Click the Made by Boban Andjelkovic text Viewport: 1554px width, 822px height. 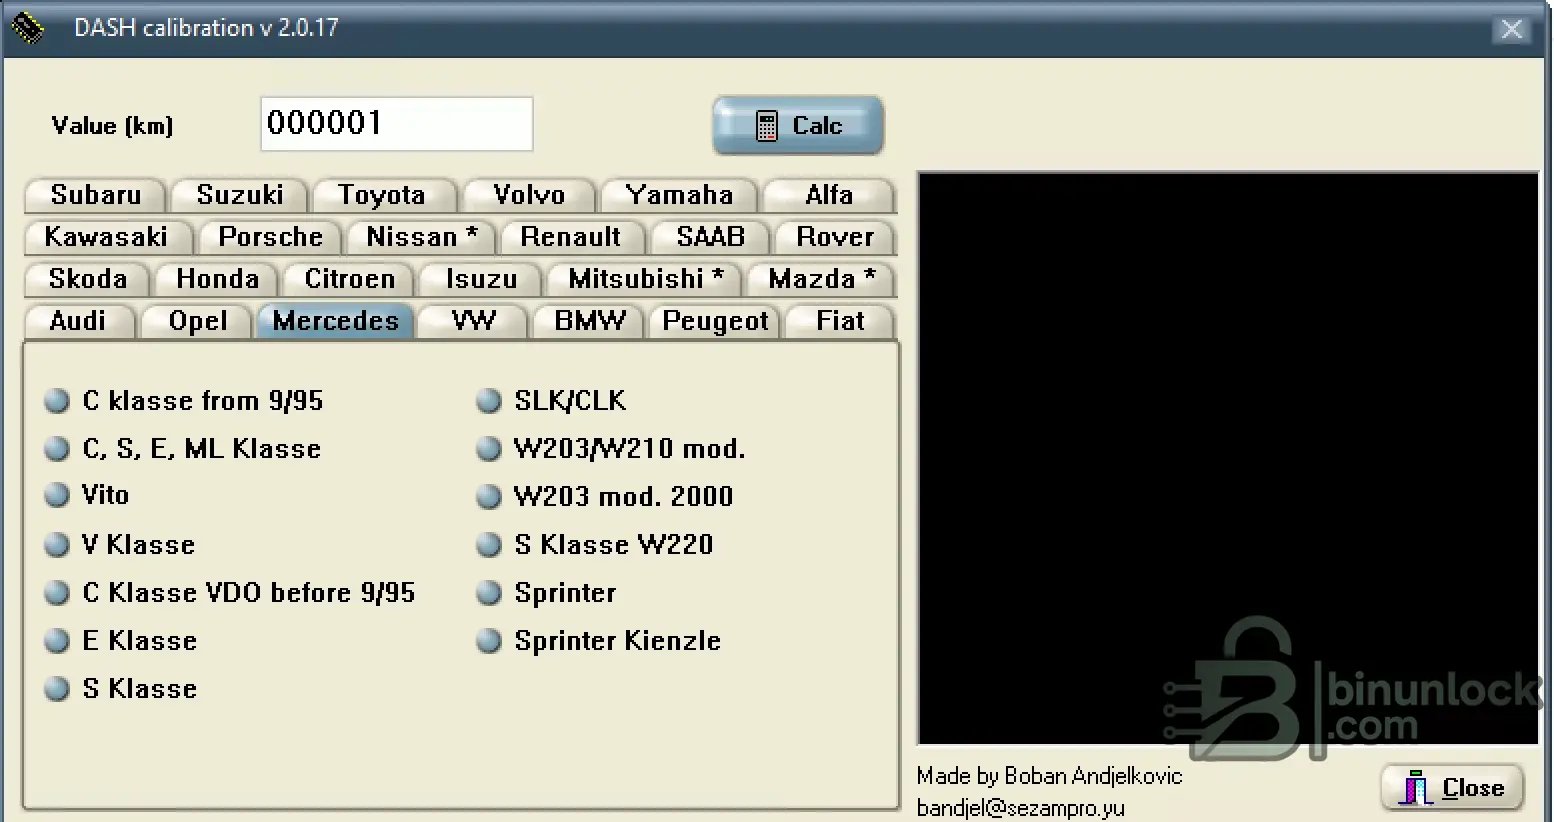coord(1049,776)
